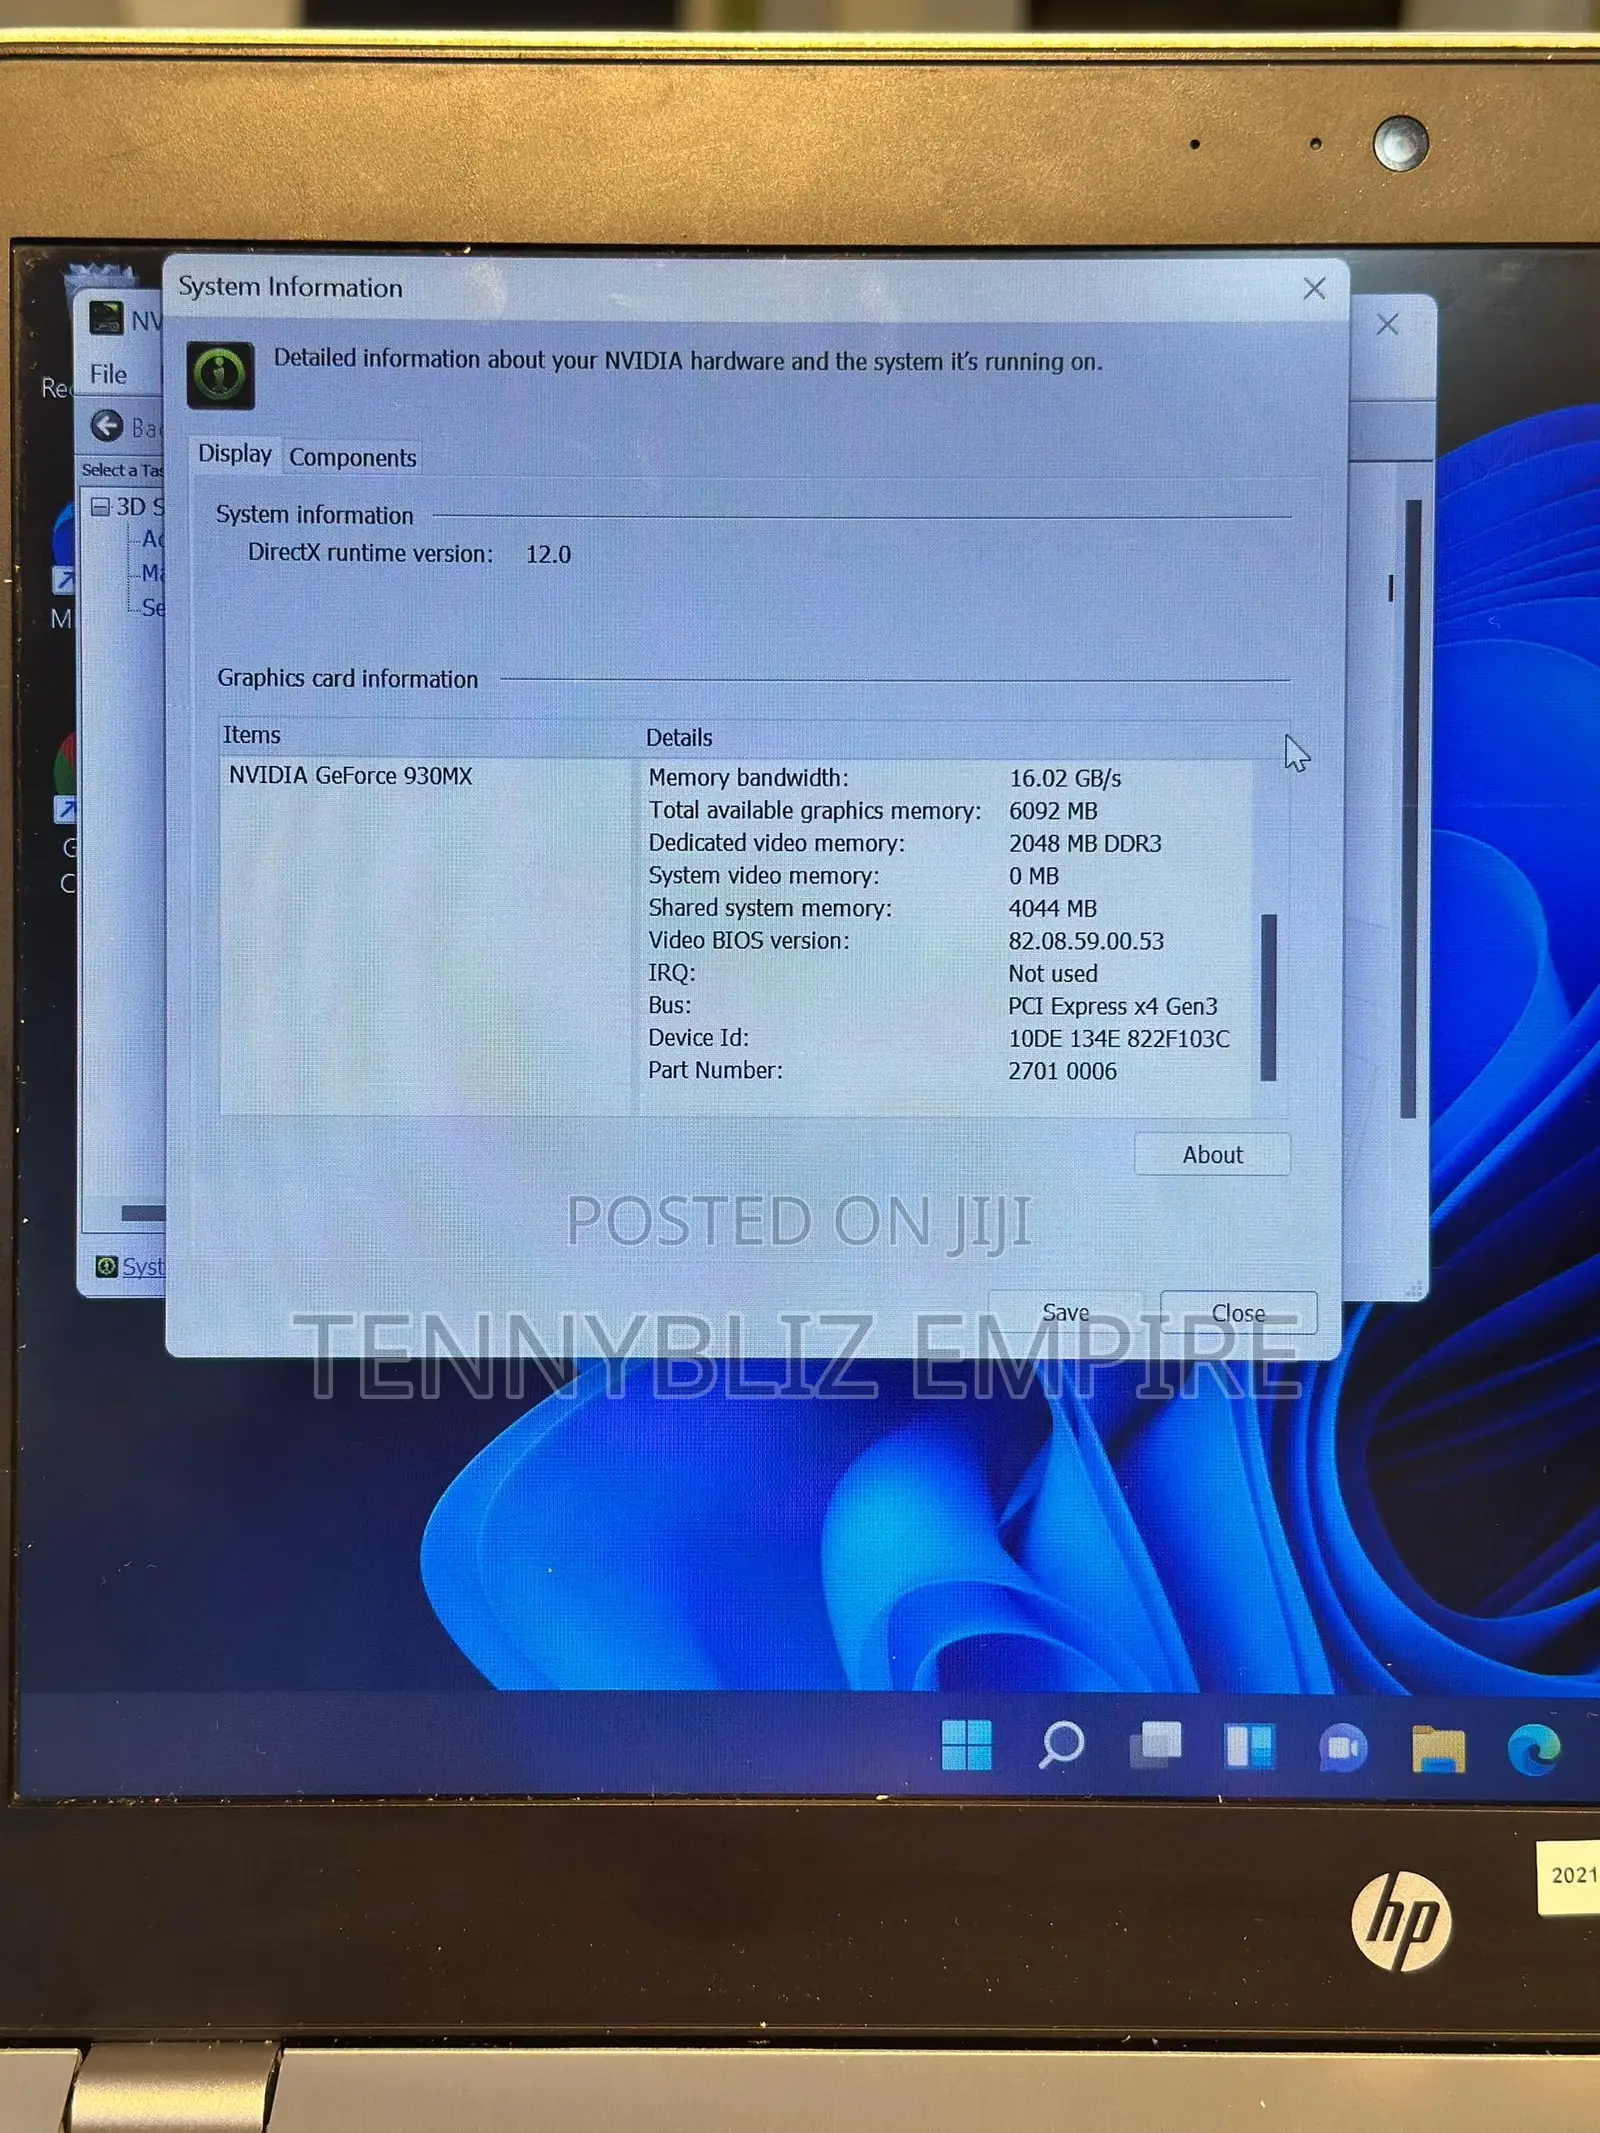This screenshot has width=1600, height=2133.
Task: Click NVIDIA Control Panel right scrollbar
Action: pyautogui.click(x=1411, y=808)
